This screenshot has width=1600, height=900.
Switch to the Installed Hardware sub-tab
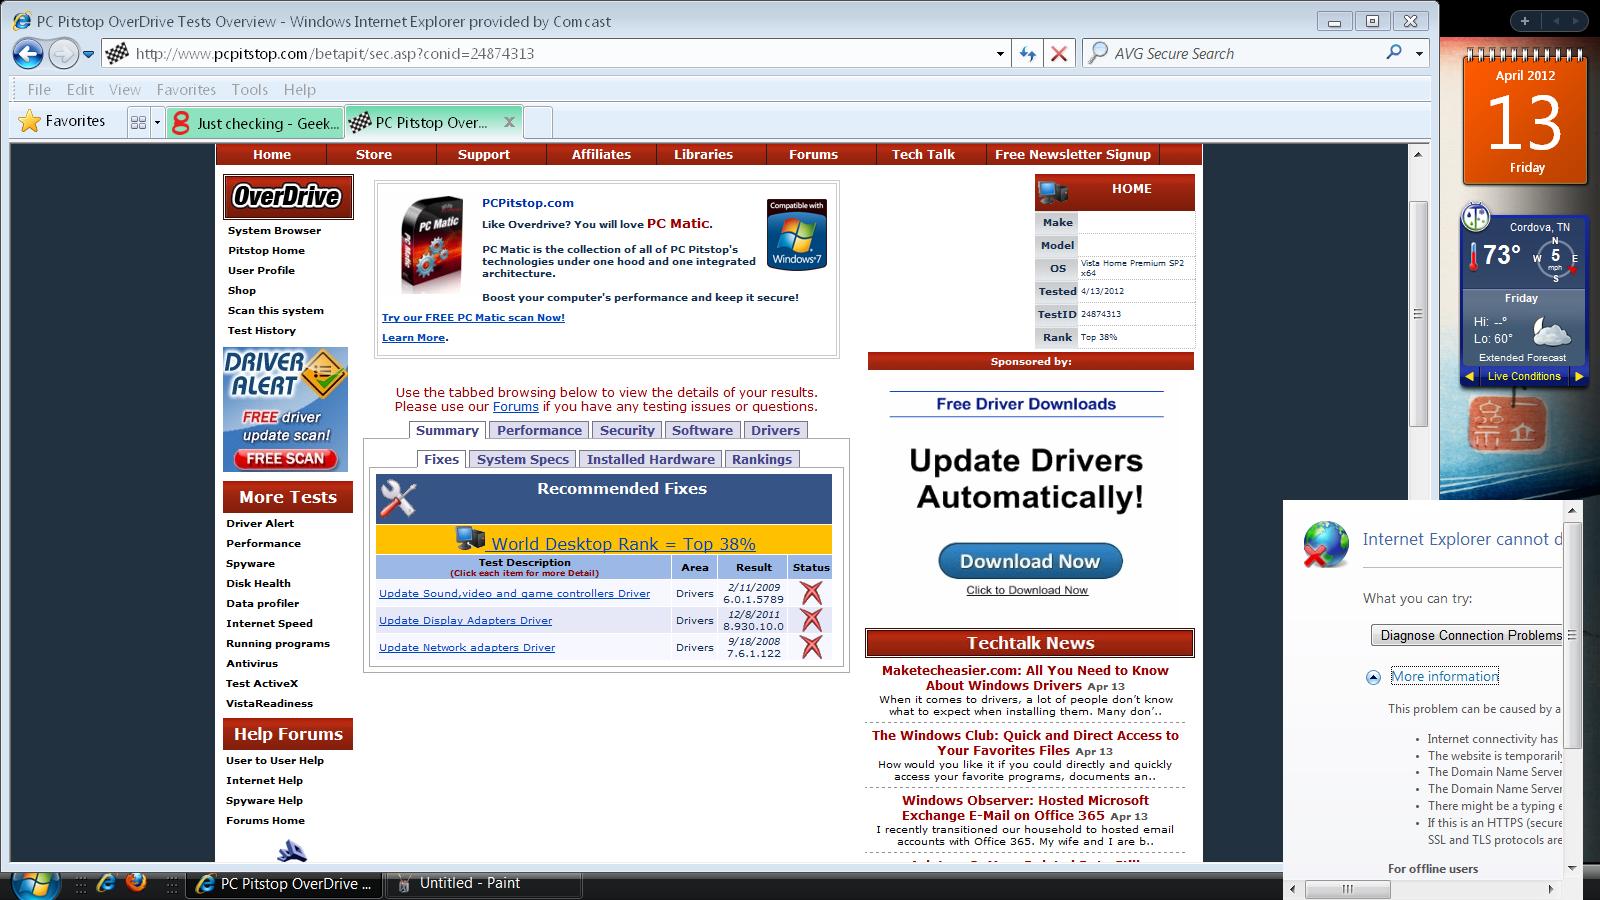pos(650,459)
